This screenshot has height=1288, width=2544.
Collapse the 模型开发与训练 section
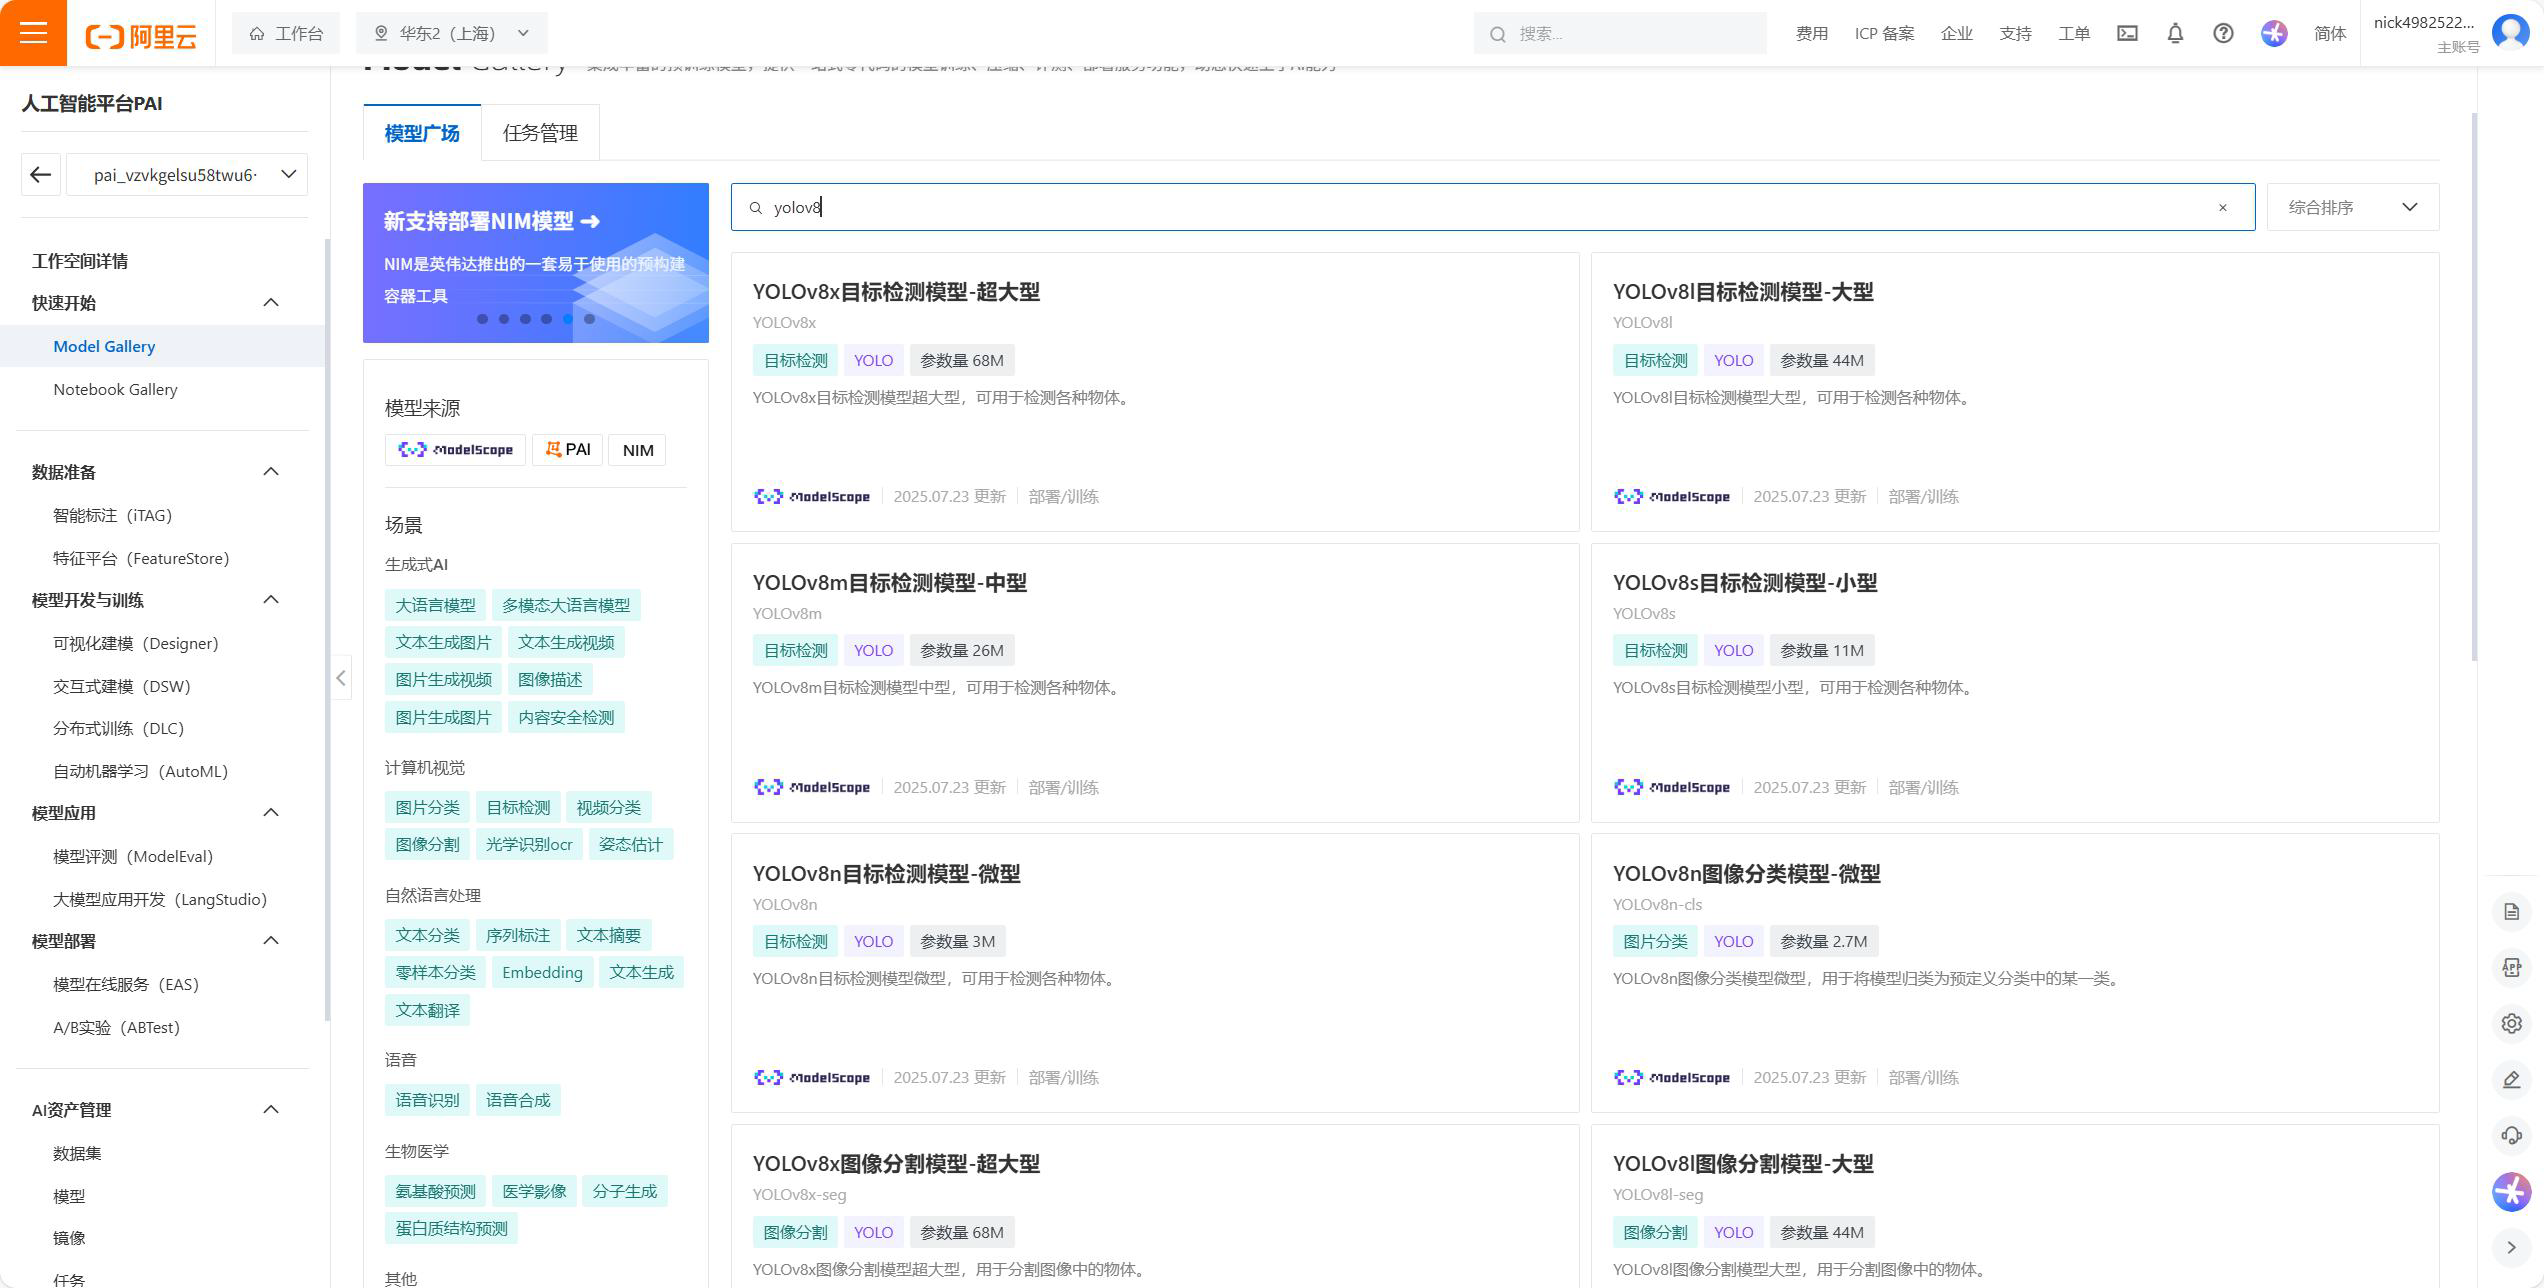pos(271,600)
